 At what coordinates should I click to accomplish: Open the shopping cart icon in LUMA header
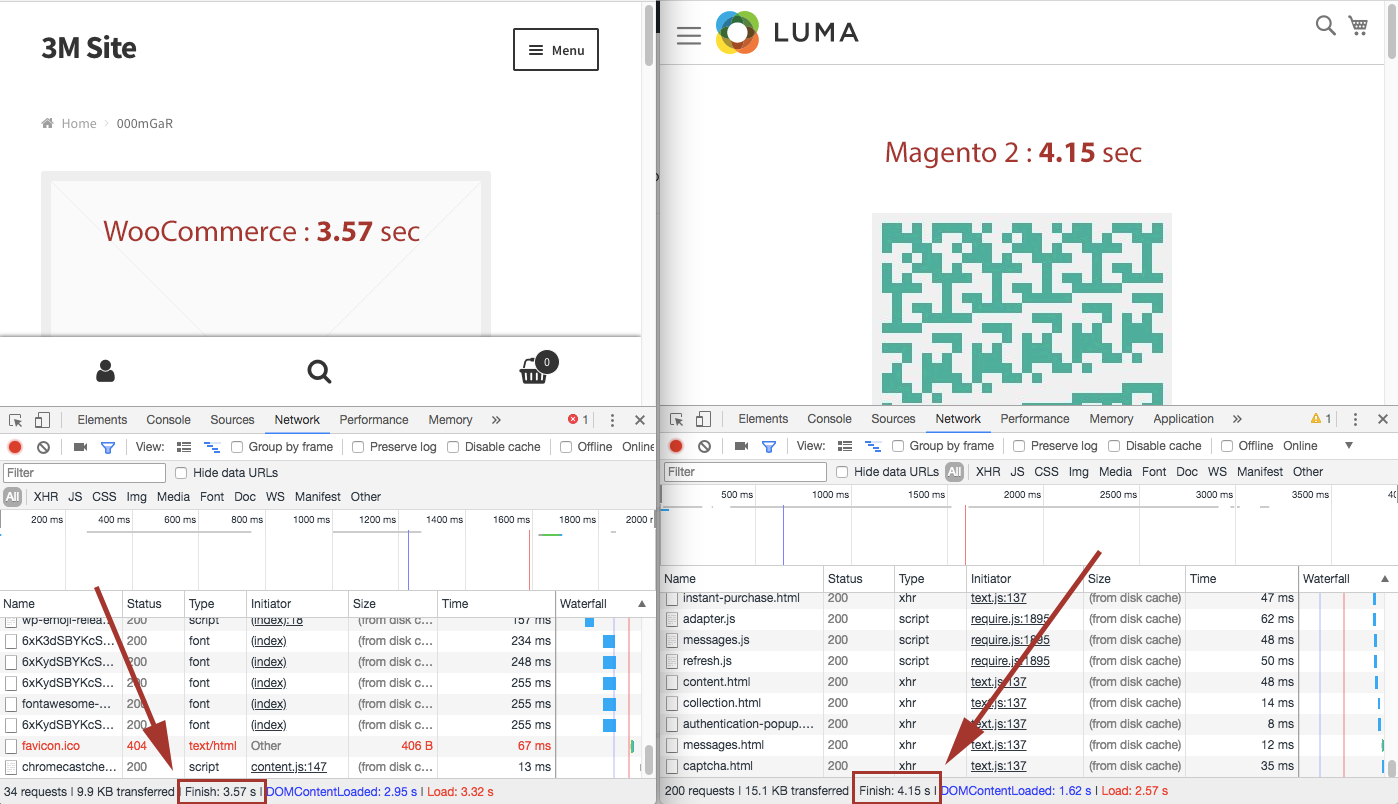click(1358, 26)
